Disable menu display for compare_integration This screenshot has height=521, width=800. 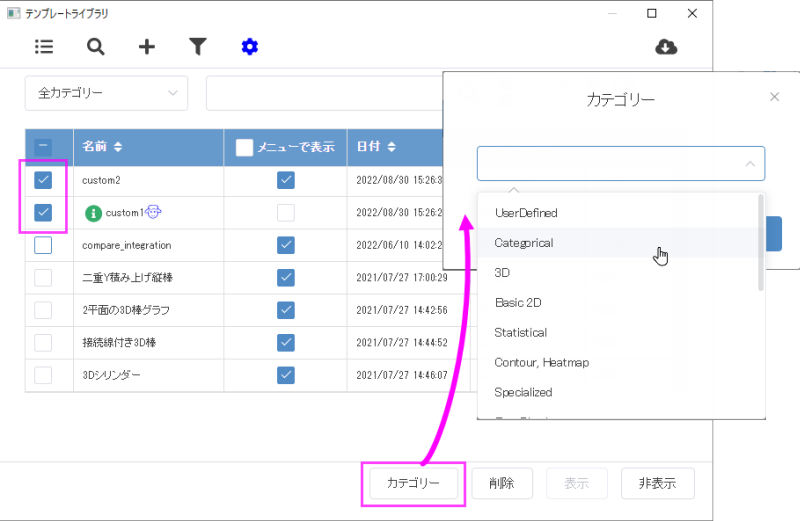(x=286, y=245)
